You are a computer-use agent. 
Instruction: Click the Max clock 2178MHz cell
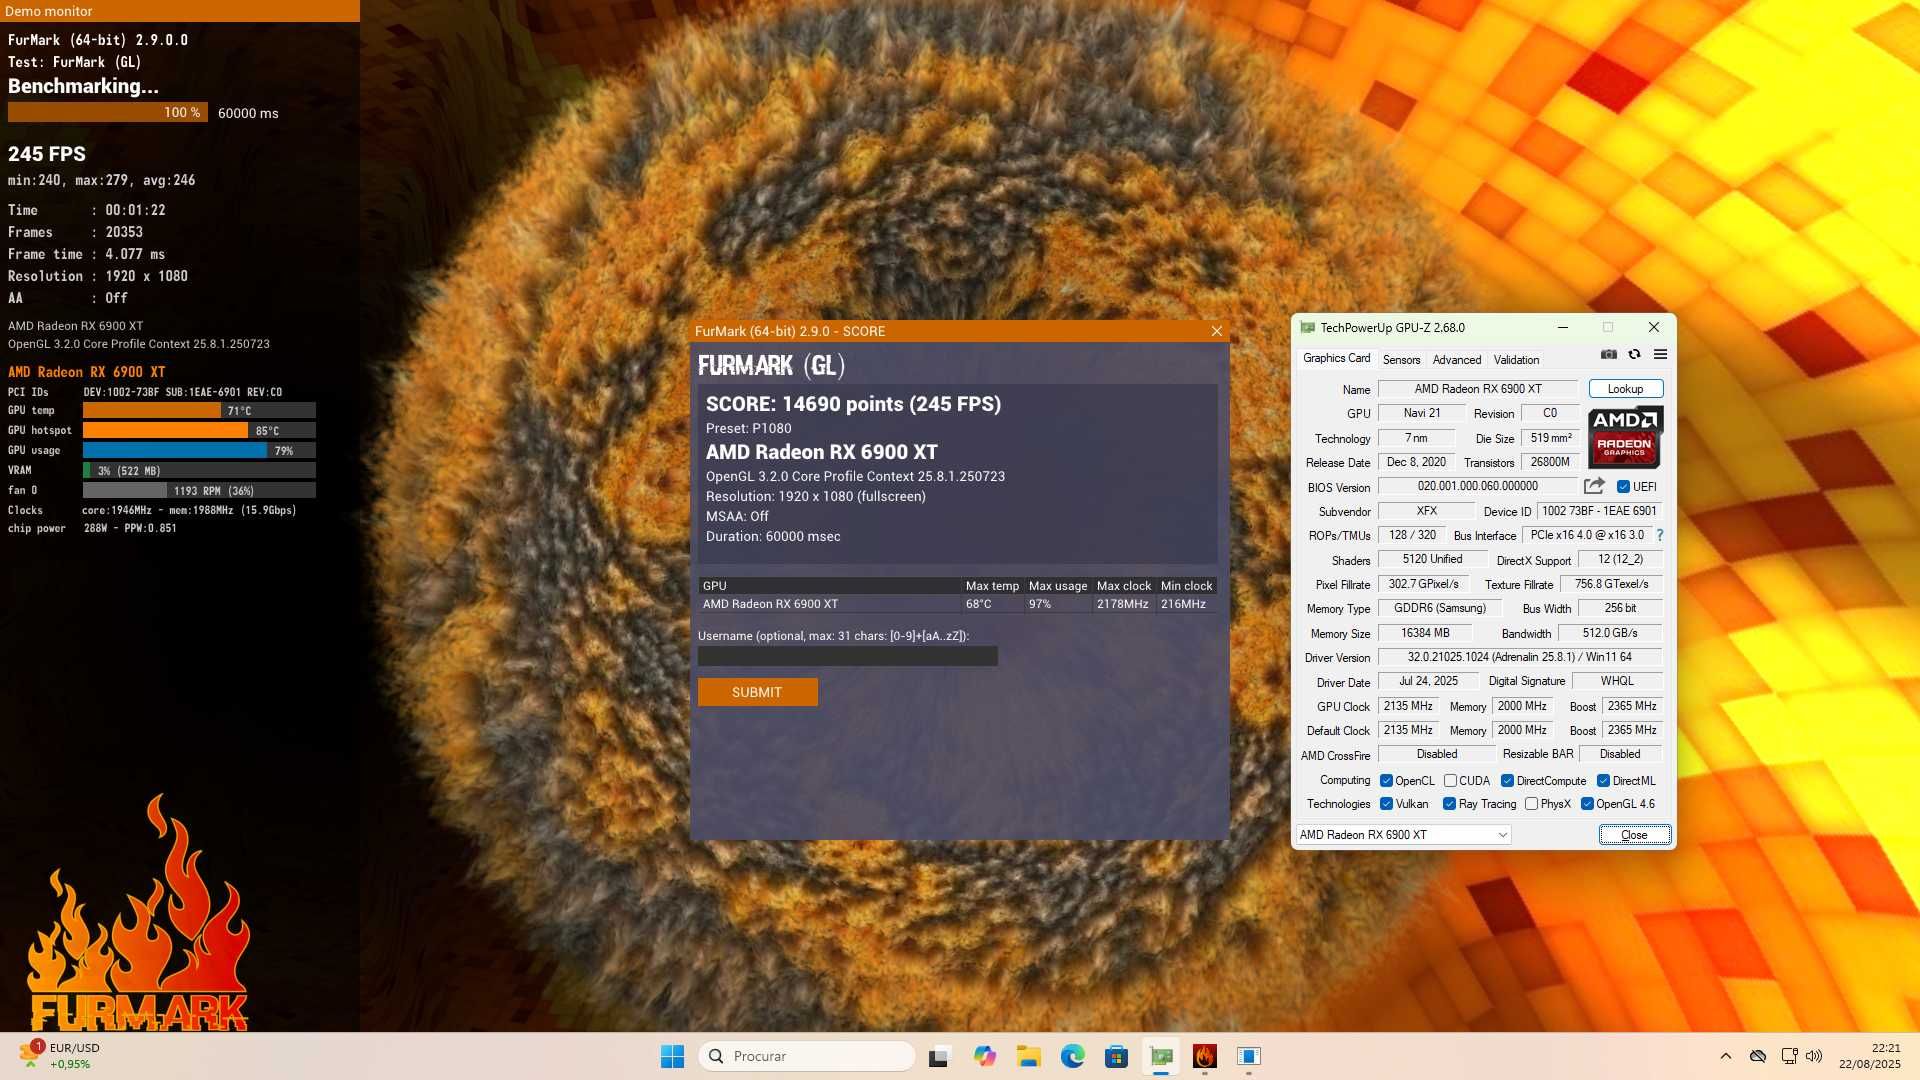coord(1122,604)
